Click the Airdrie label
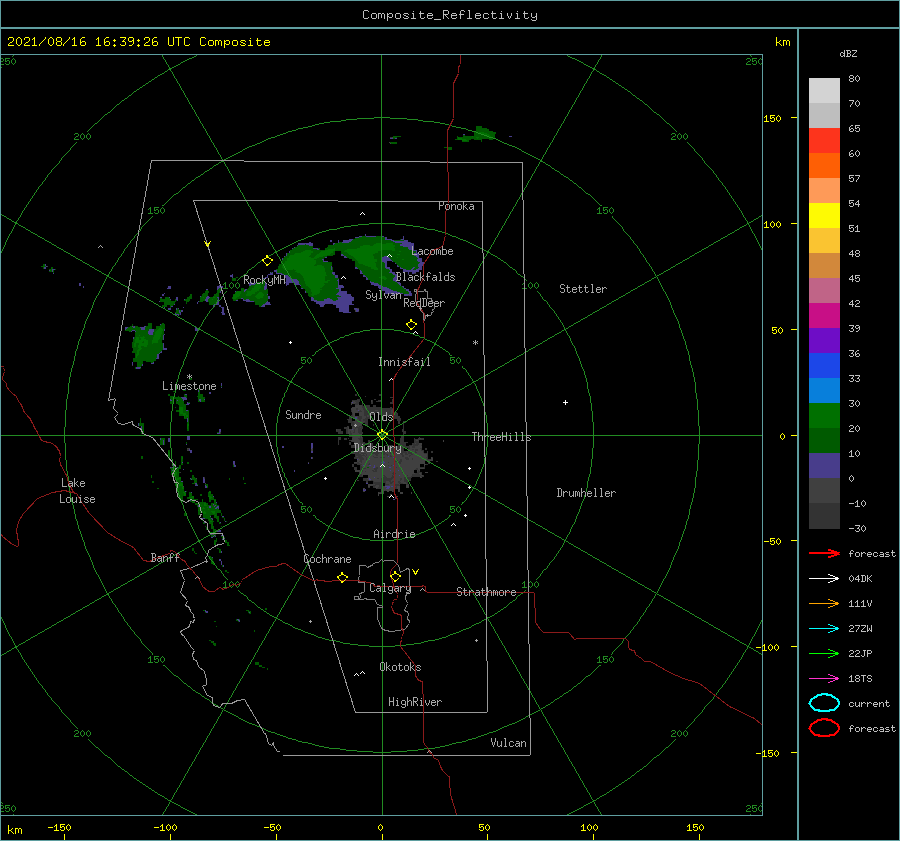 [x=394, y=534]
